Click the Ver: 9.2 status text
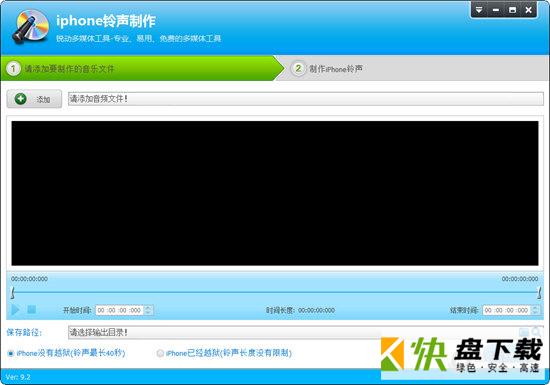The height and width of the screenshot is (385, 550). click(18, 377)
